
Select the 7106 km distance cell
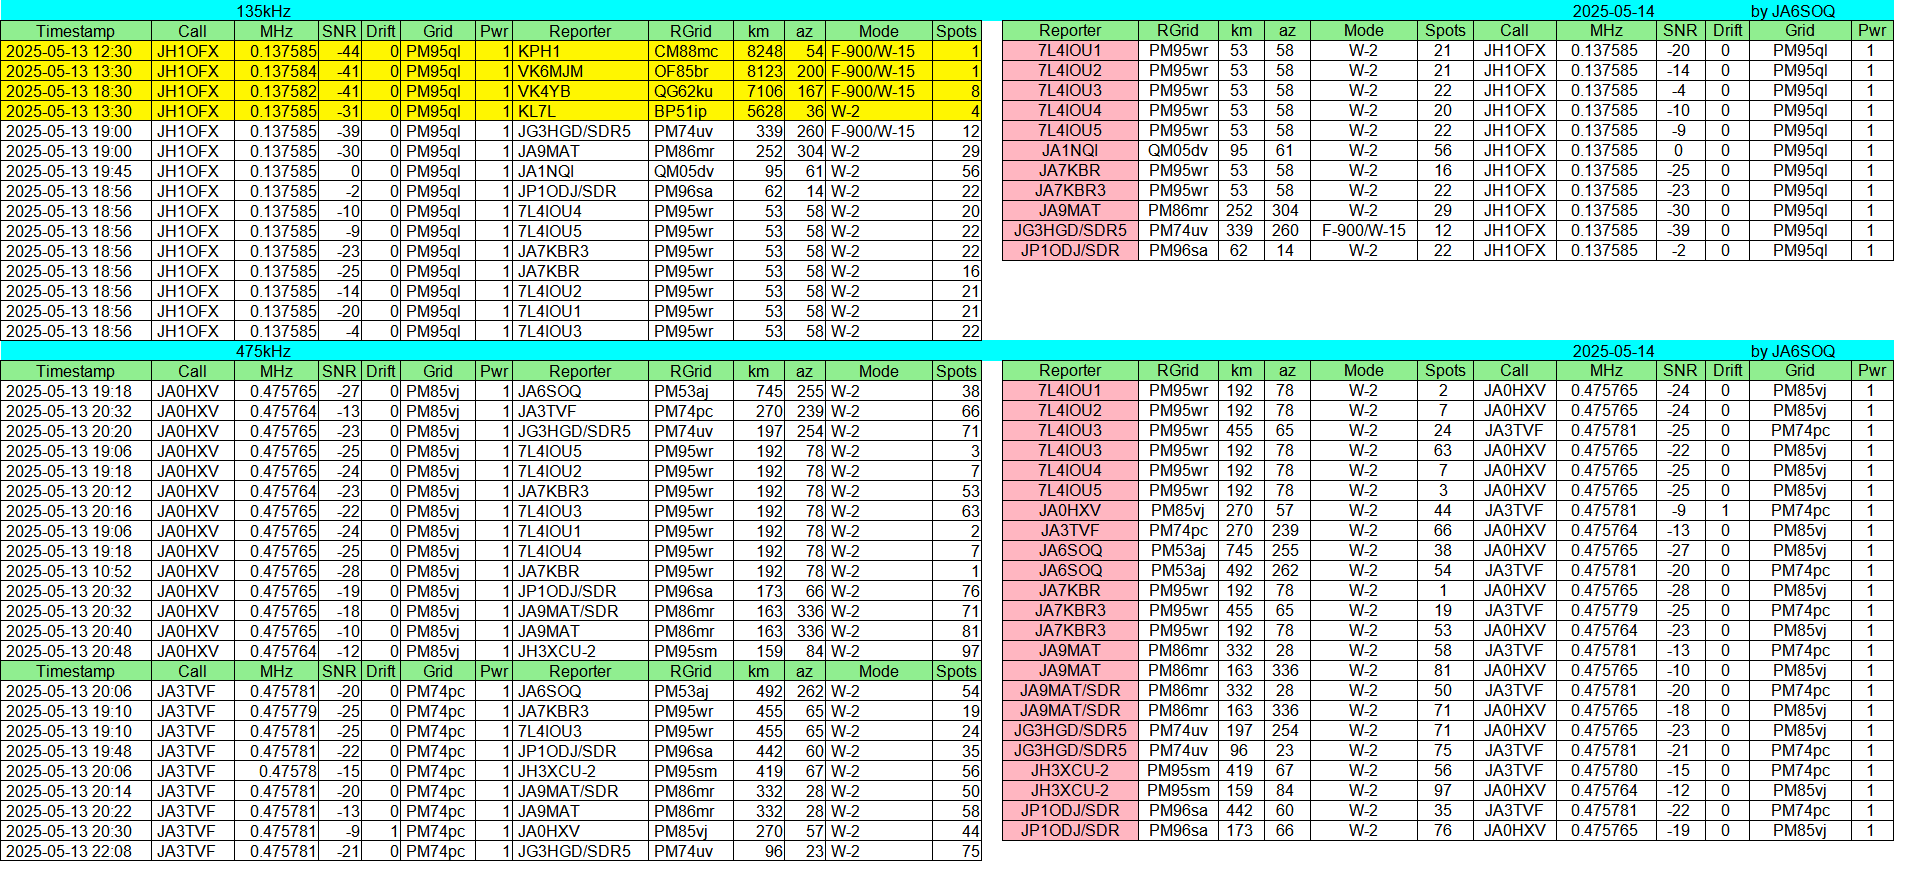pyautogui.click(x=759, y=91)
